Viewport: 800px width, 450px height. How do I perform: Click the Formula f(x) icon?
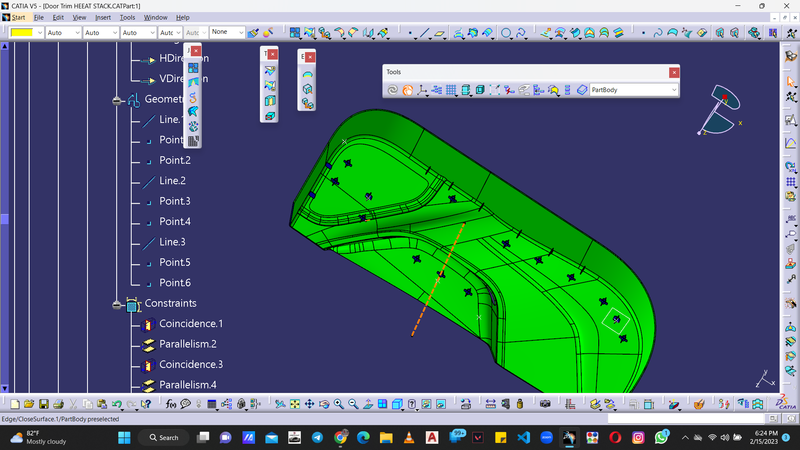pos(171,405)
